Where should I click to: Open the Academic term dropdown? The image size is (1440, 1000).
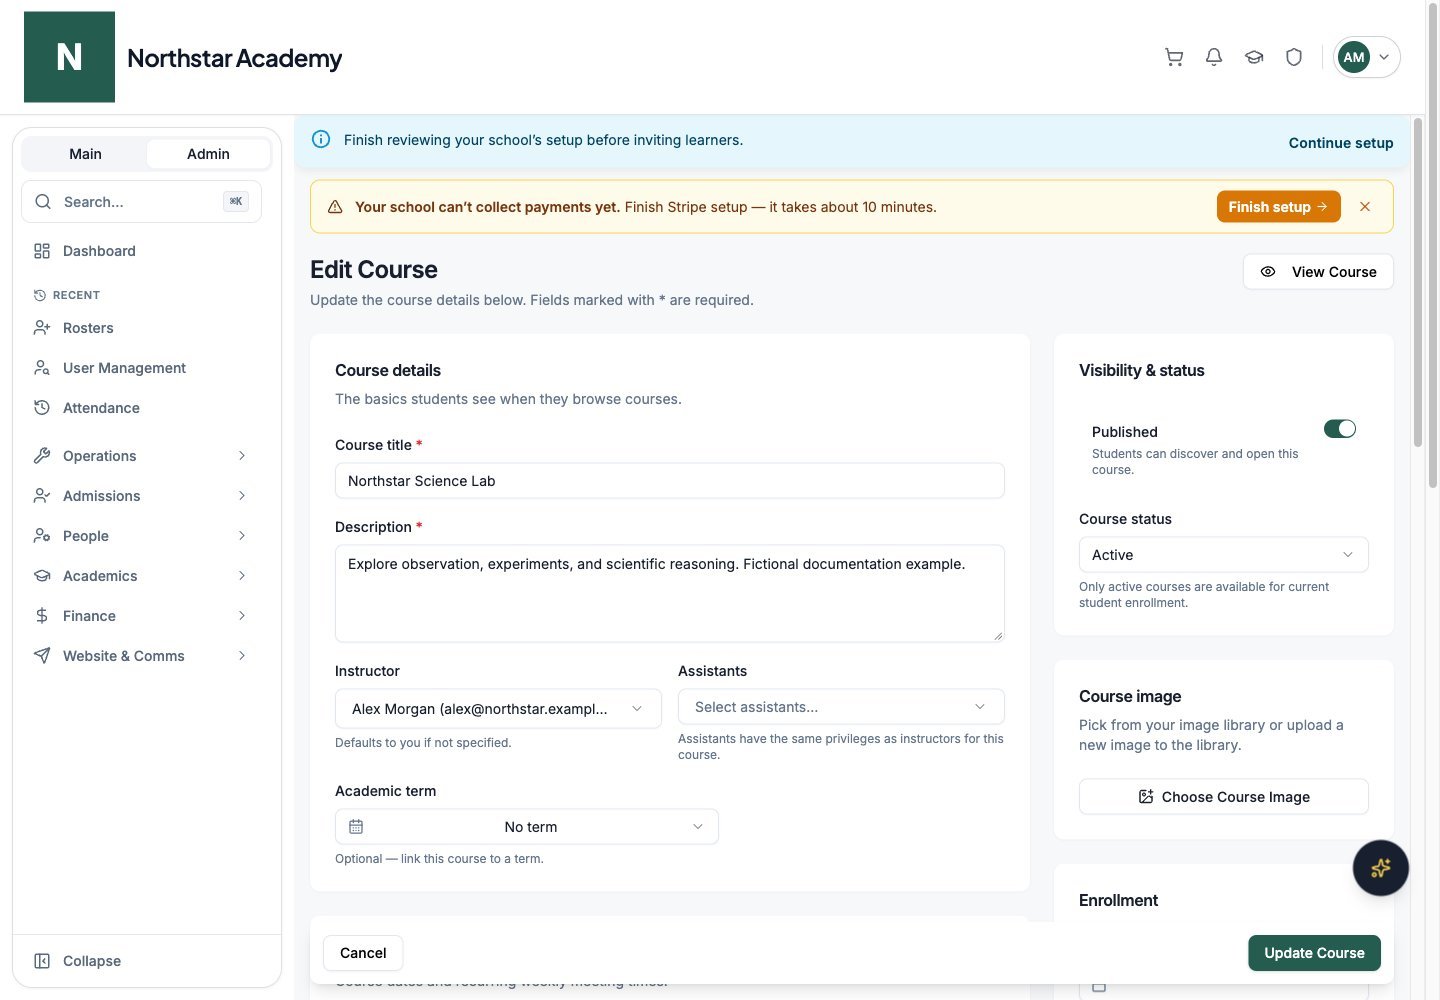527,827
